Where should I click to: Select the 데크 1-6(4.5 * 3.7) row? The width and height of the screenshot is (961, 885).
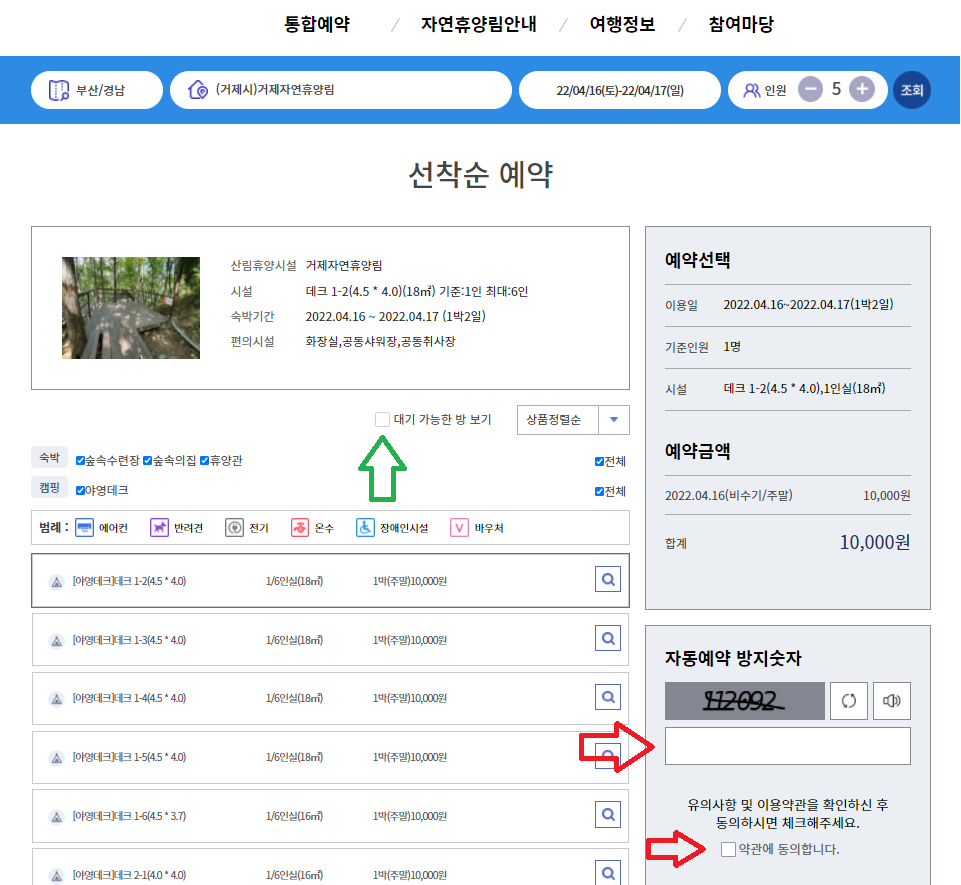(x=330, y=816)
